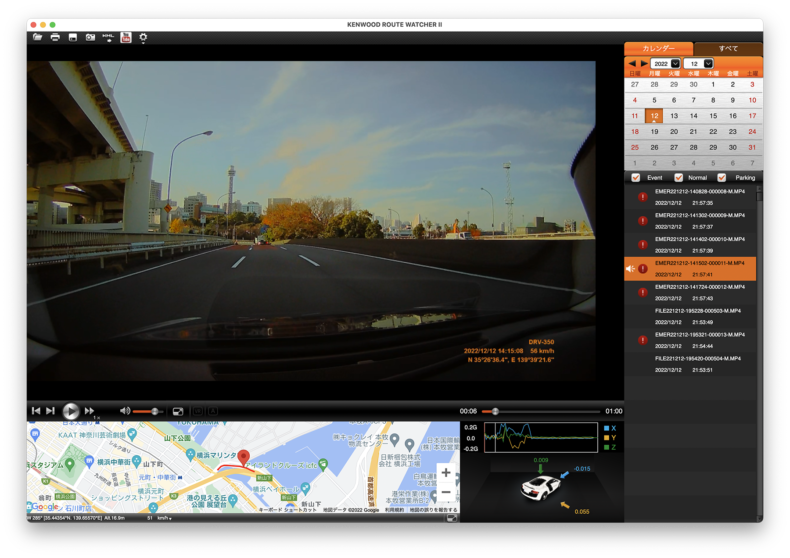The height and width of the screenshot is (558, 790).
Task: Switch to the すべて tab
Action: 728,48
